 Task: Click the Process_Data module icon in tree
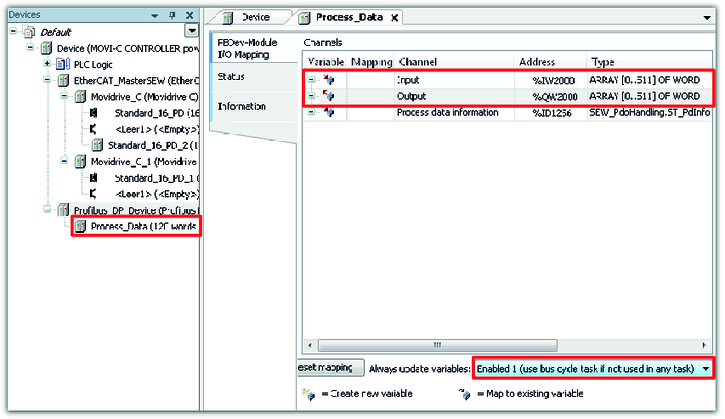81,227
